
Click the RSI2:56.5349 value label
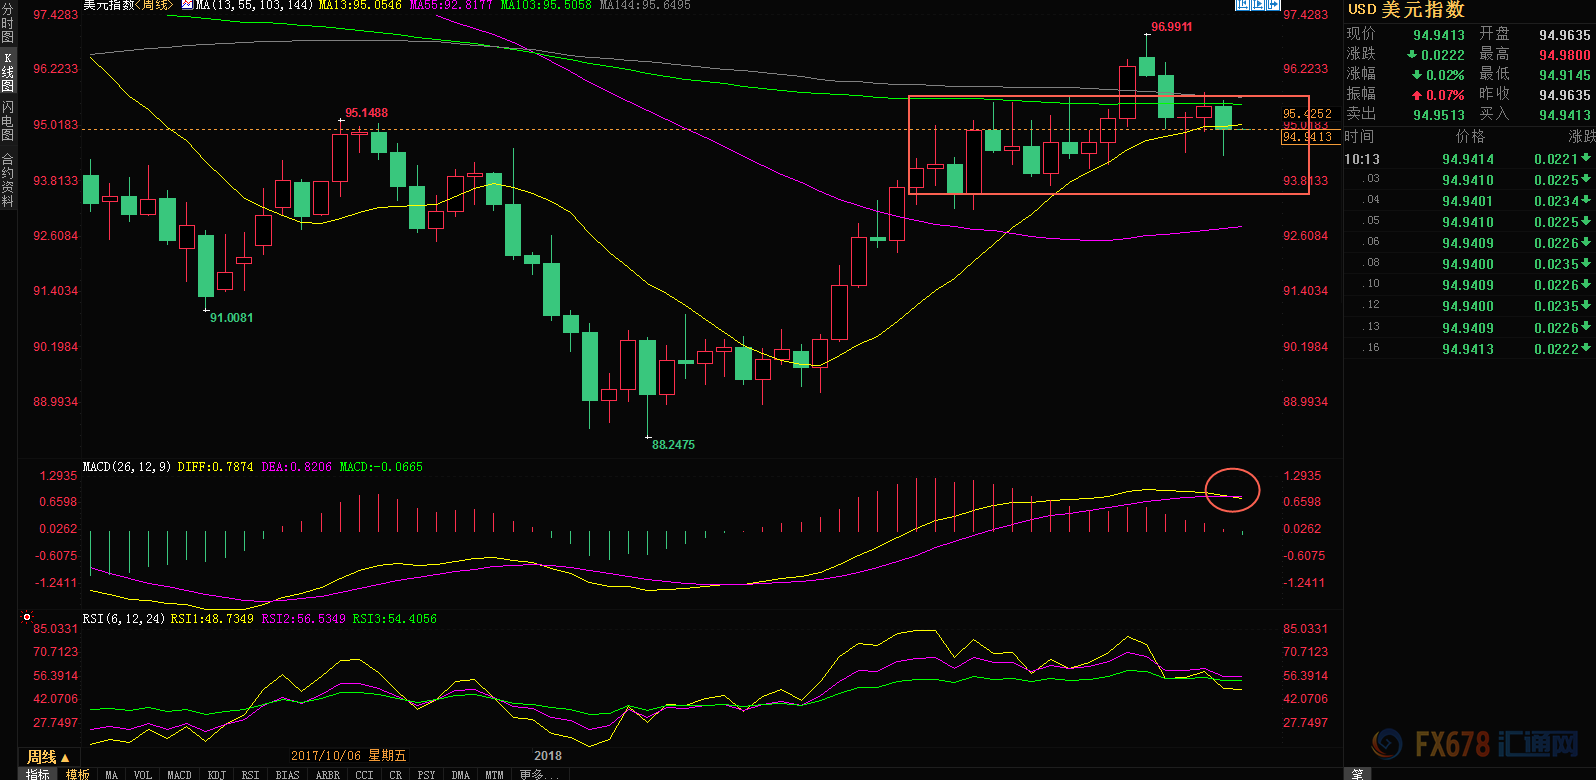point(304,619)
